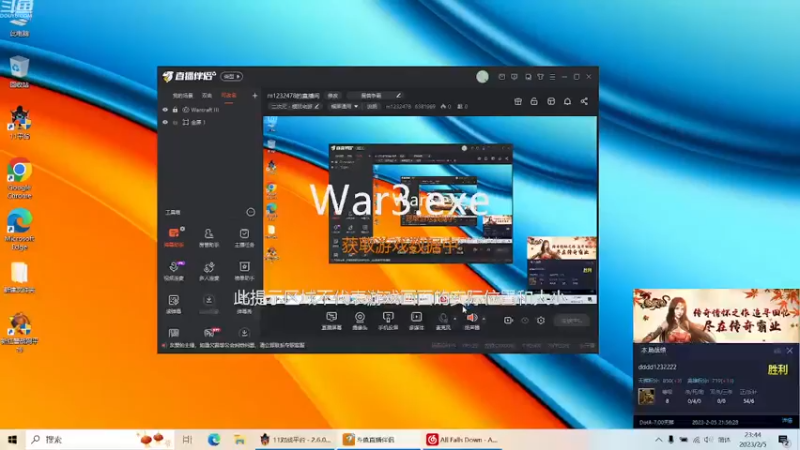Image resolution: width=800 pixels, height=450 pixels.
Task: Open the bottom-left toolbox panel icon
Action: [x=174, y=333]
